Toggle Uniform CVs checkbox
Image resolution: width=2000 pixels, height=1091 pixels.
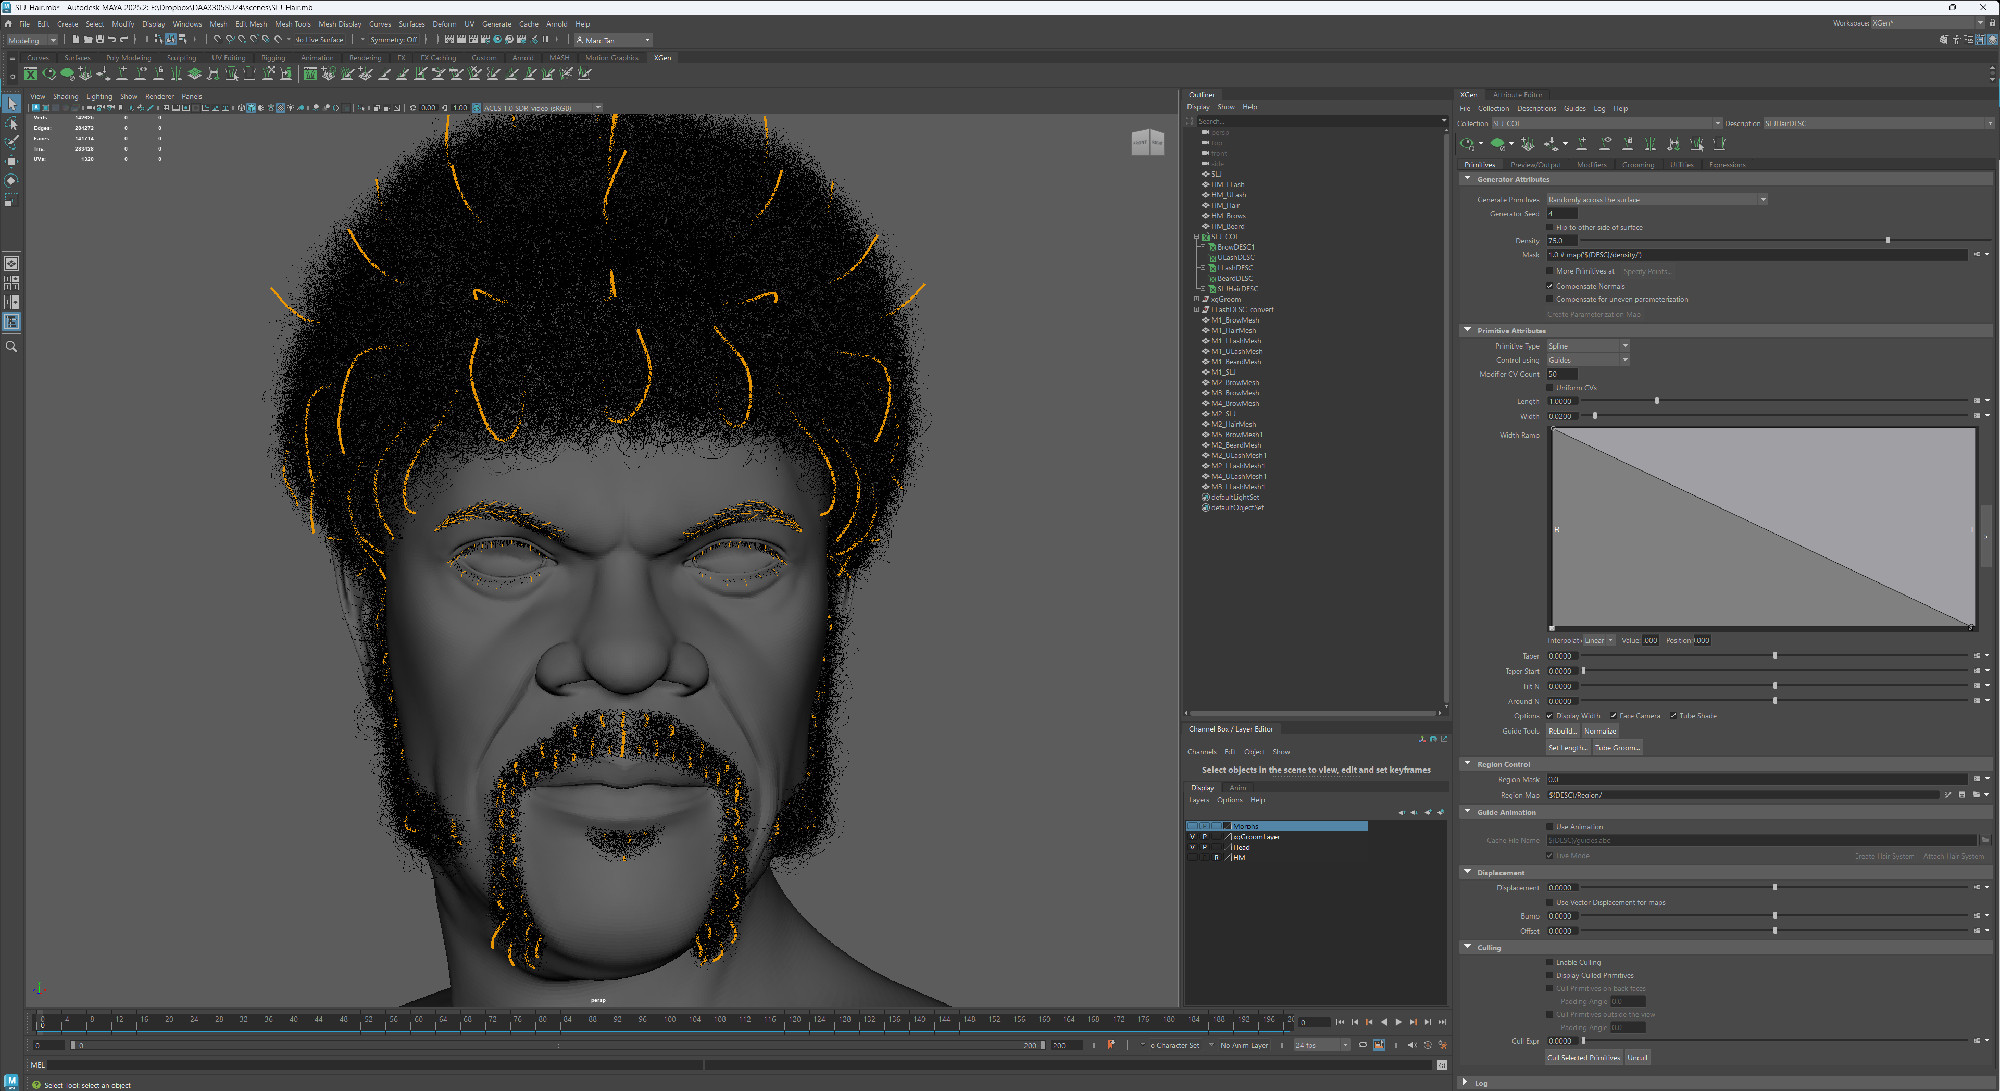1550,388
